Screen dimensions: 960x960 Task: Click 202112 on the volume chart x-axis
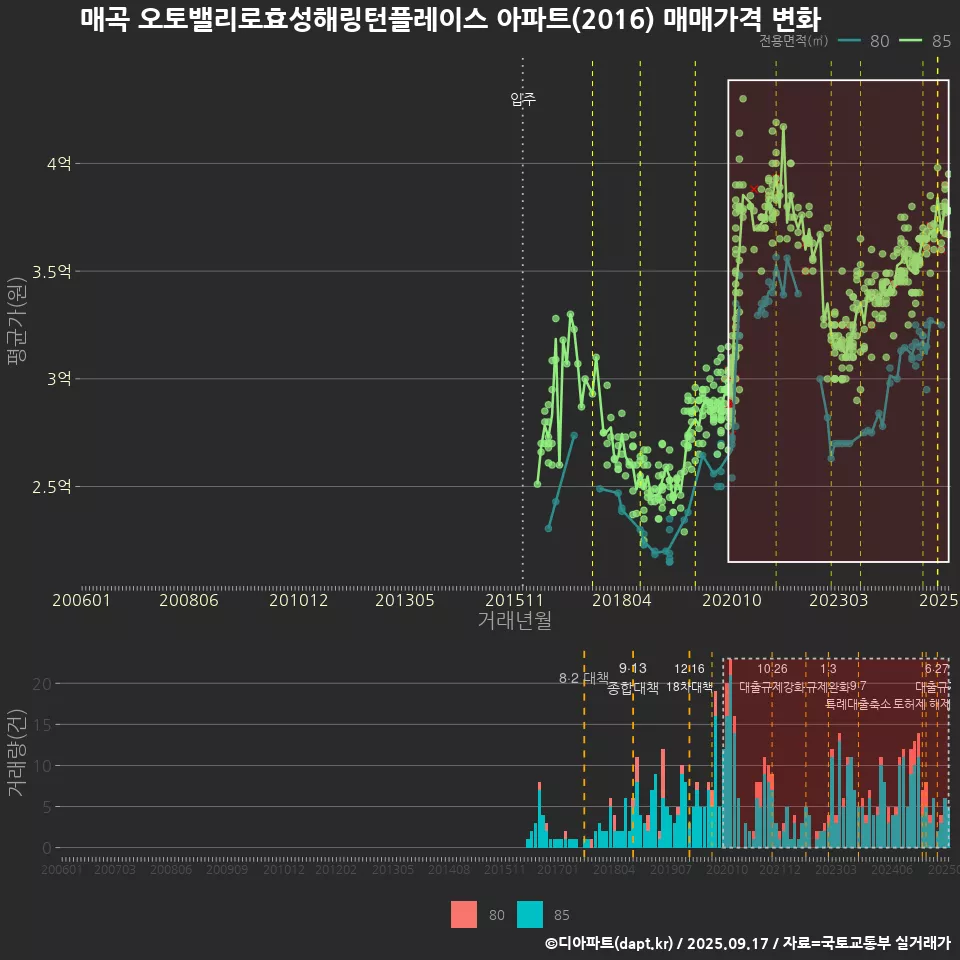[780, 869]
